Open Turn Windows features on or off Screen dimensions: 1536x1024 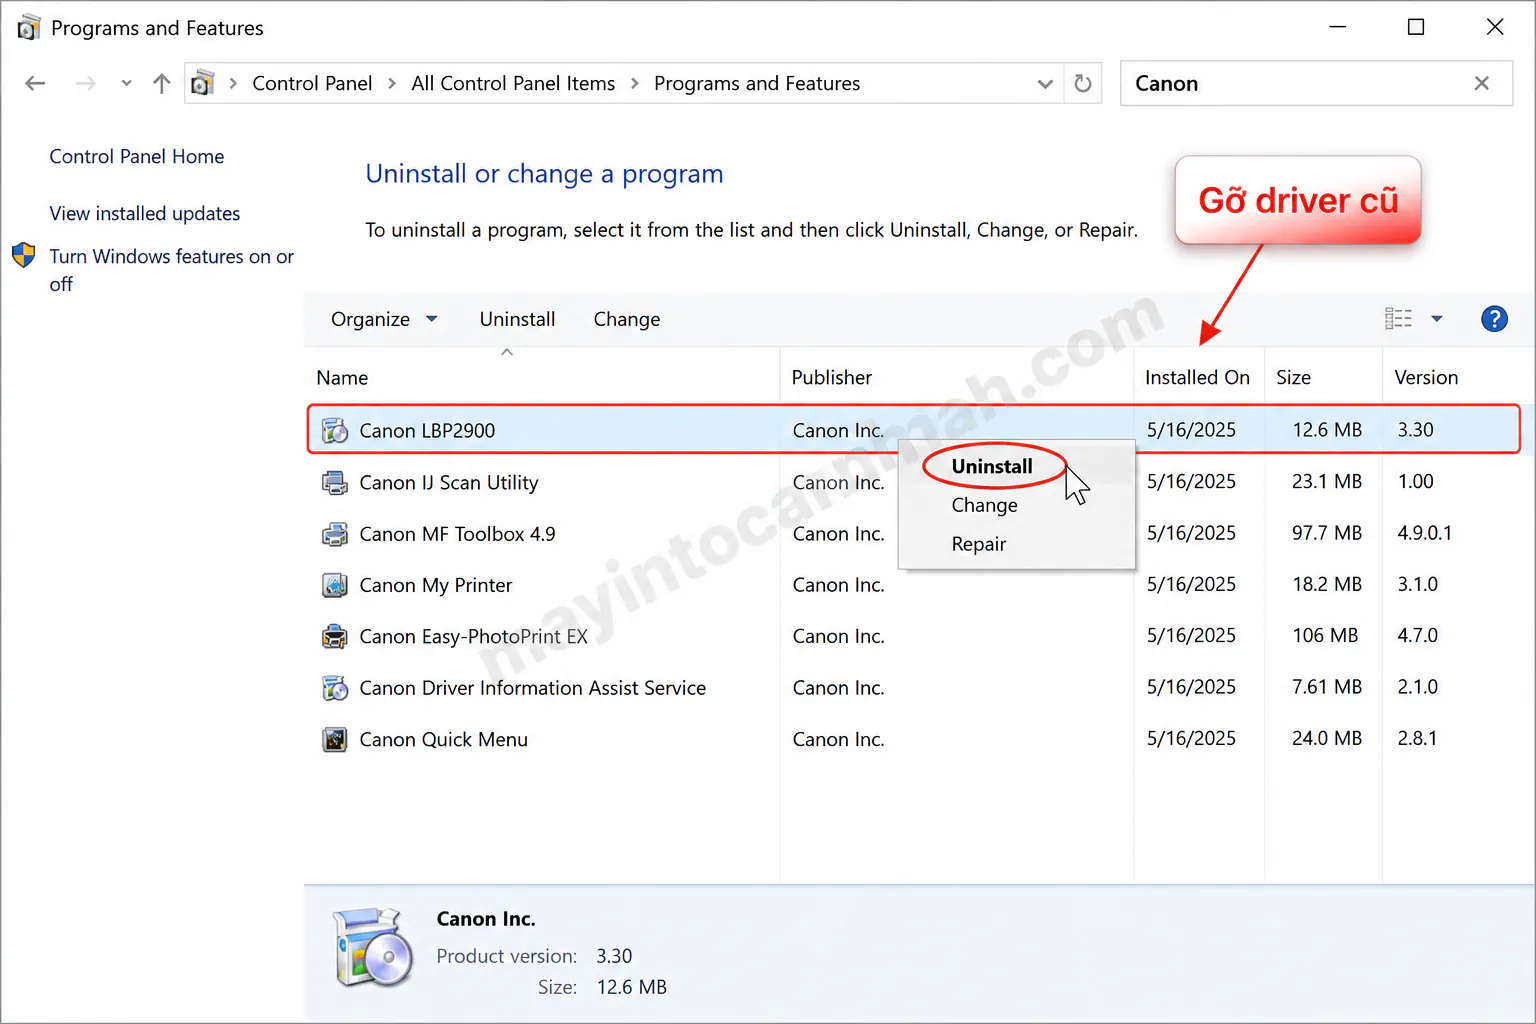click(x=172, y=270)
